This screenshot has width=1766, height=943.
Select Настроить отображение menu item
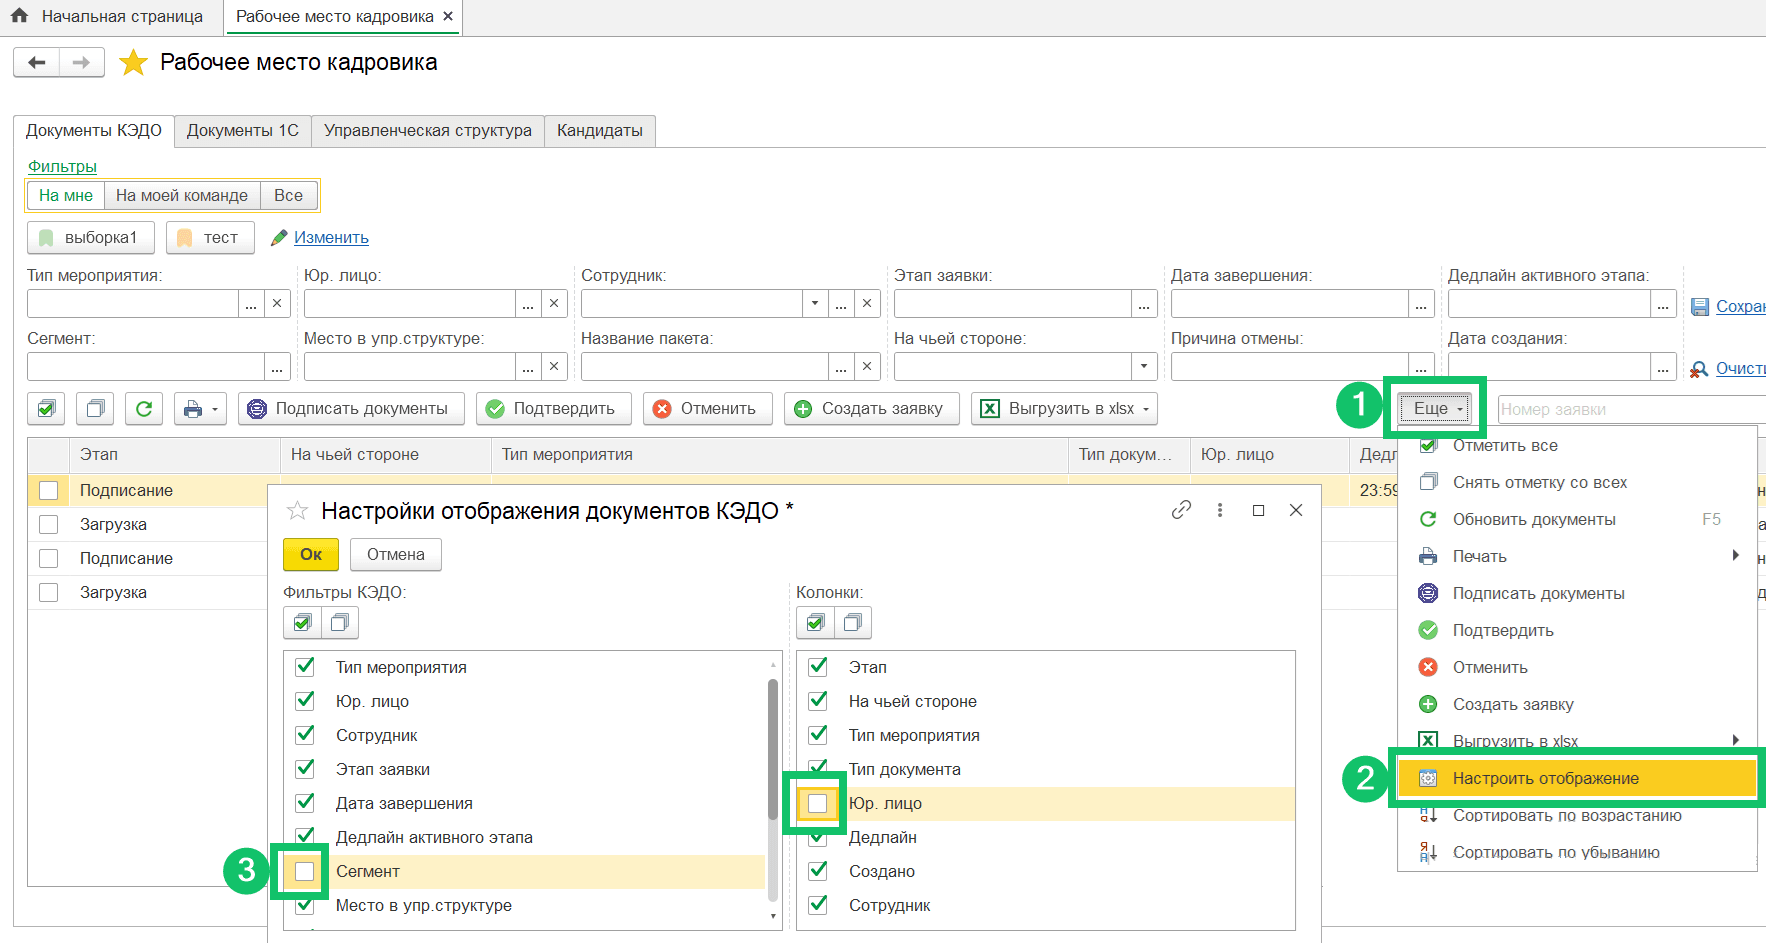[1577, 778]
